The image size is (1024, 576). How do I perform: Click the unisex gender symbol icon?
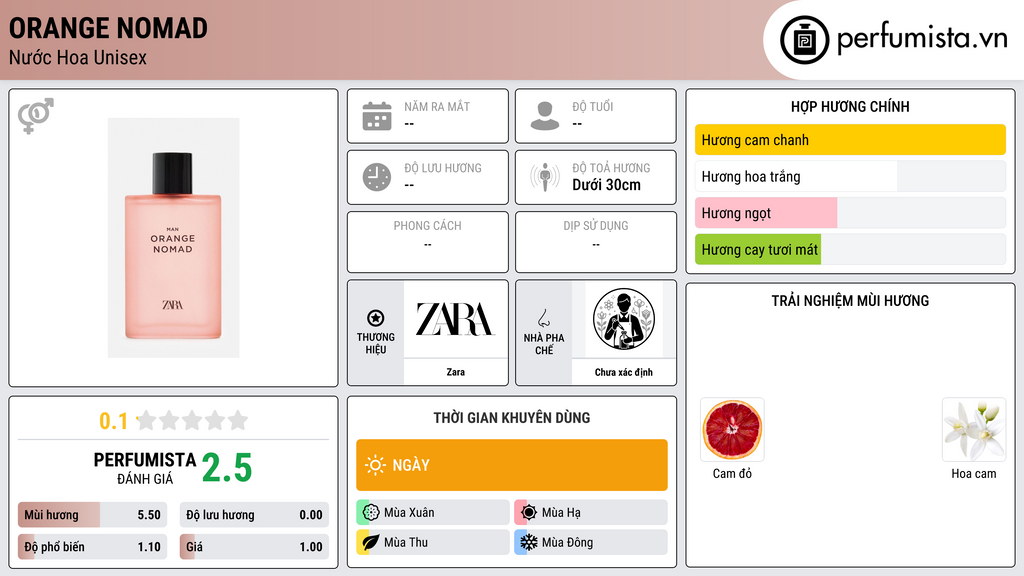[x=35, y=116]
